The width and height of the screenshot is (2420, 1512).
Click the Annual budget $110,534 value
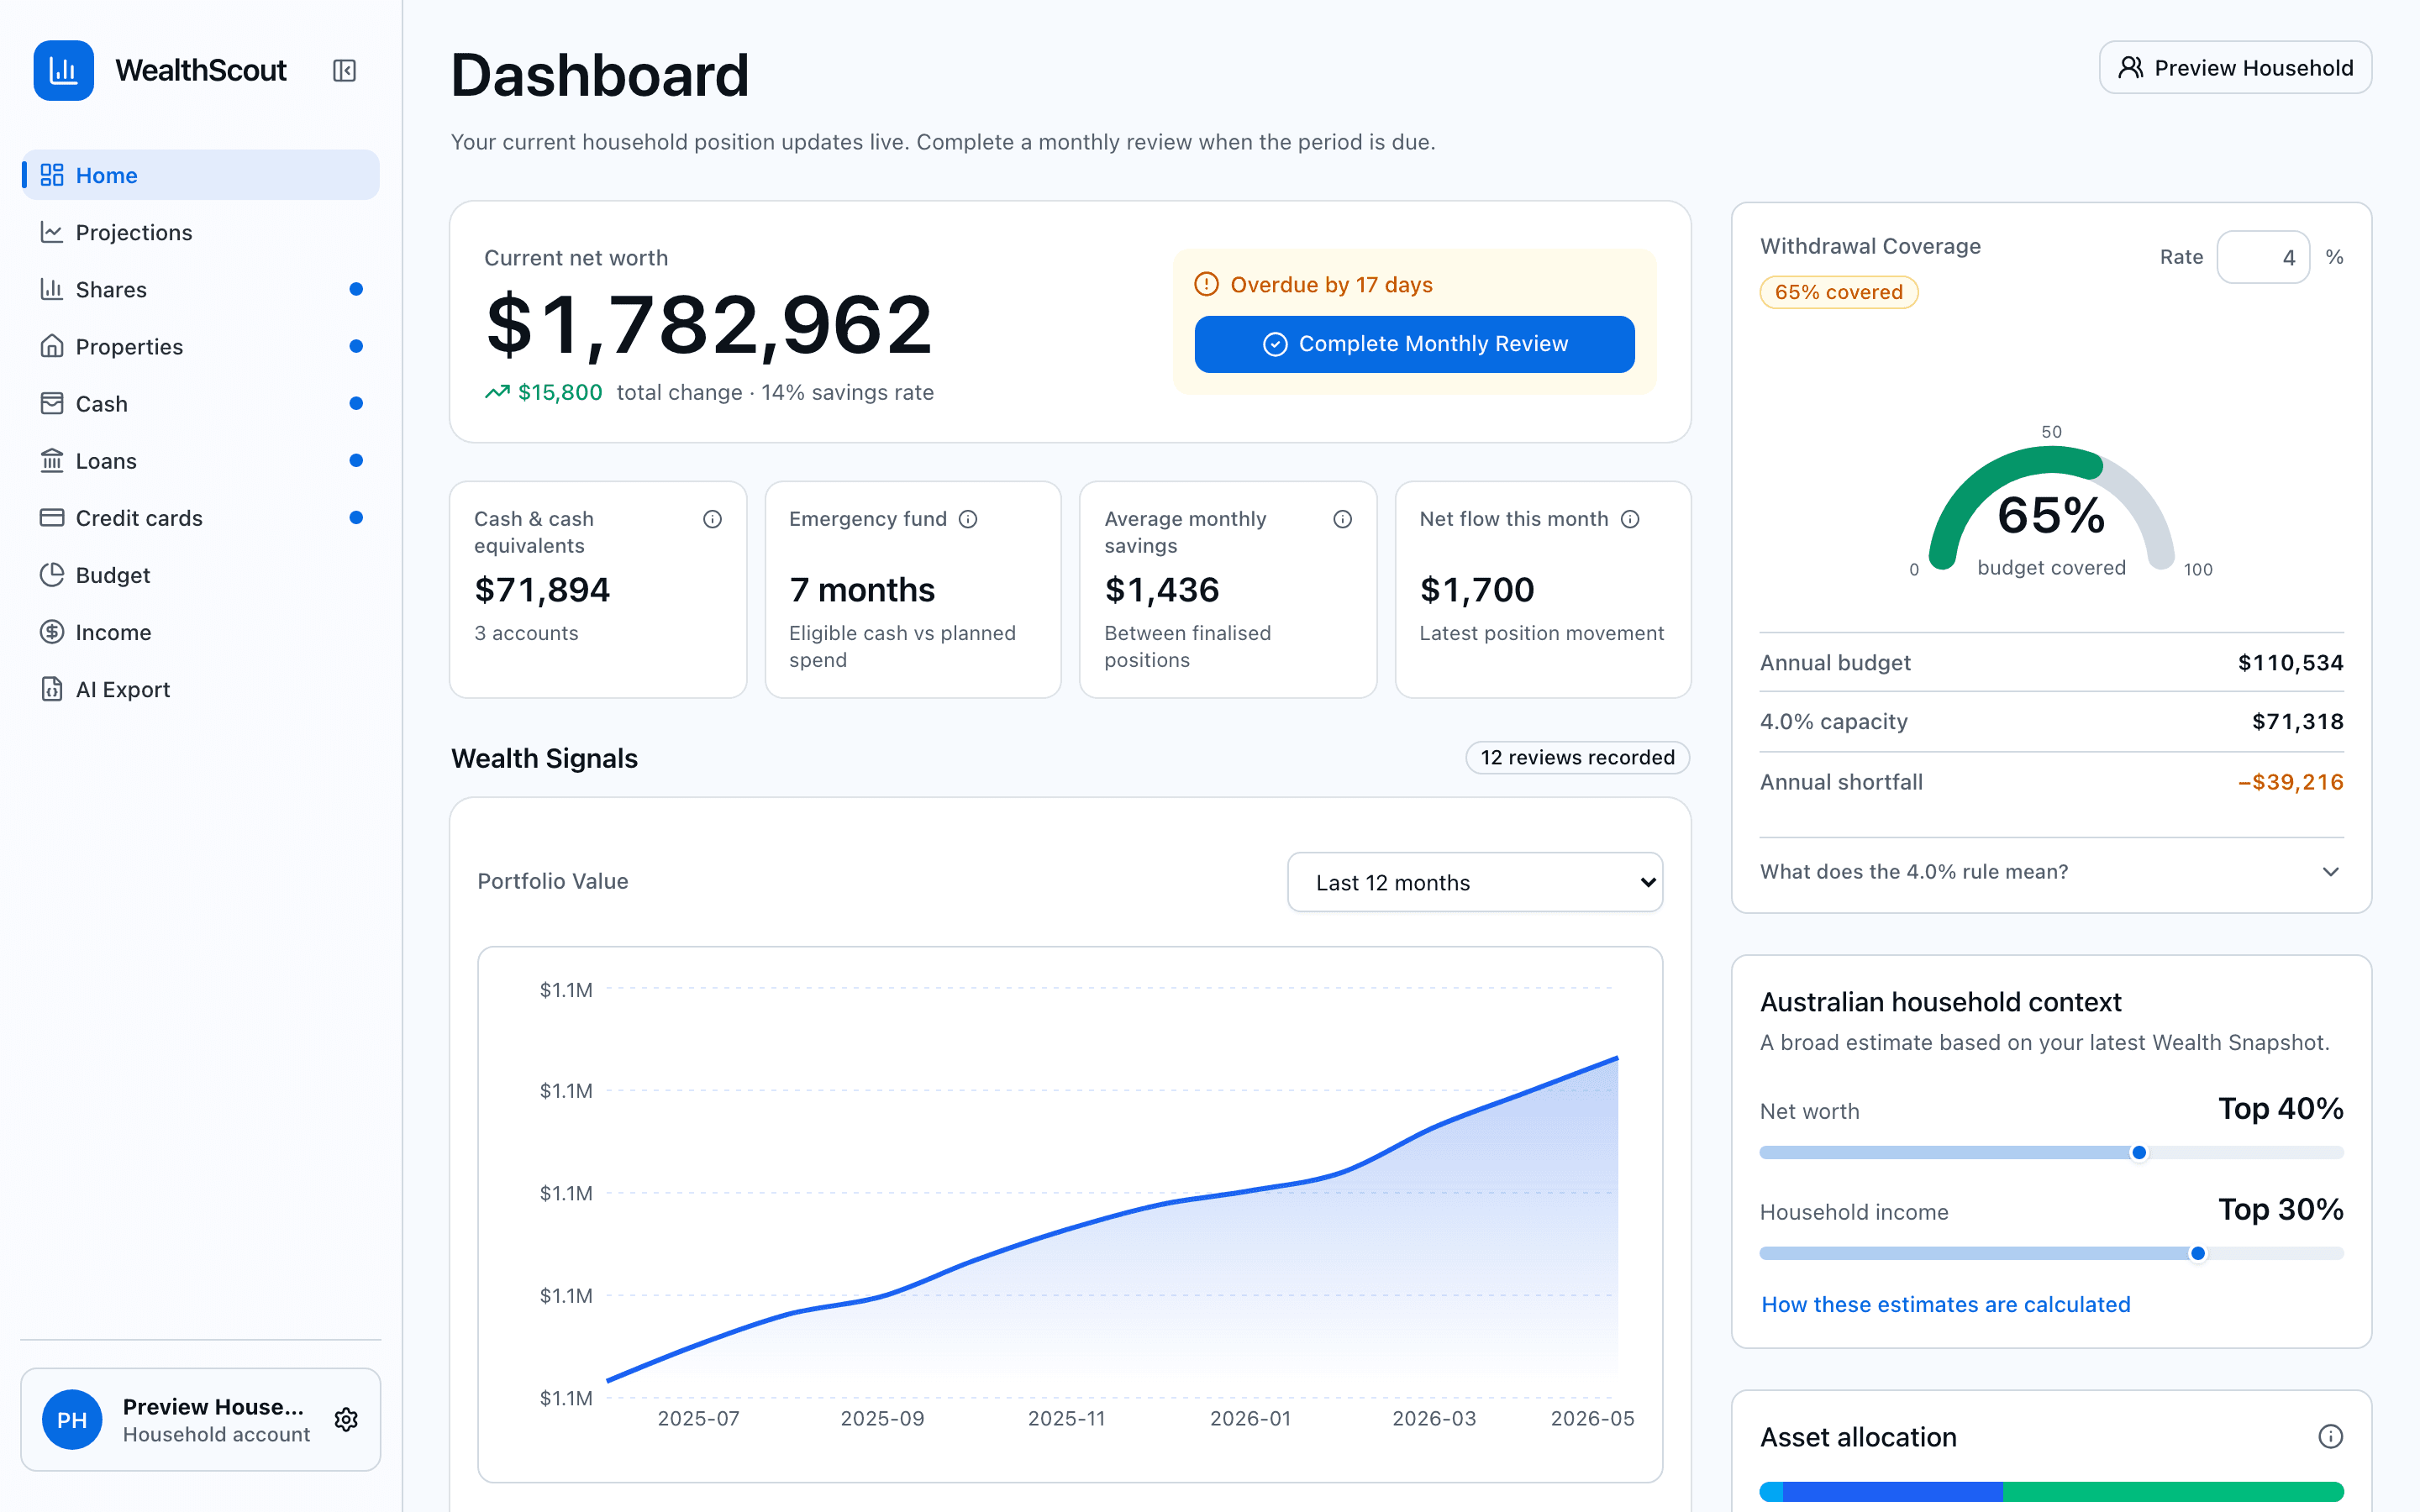(x=2290, y=662)
